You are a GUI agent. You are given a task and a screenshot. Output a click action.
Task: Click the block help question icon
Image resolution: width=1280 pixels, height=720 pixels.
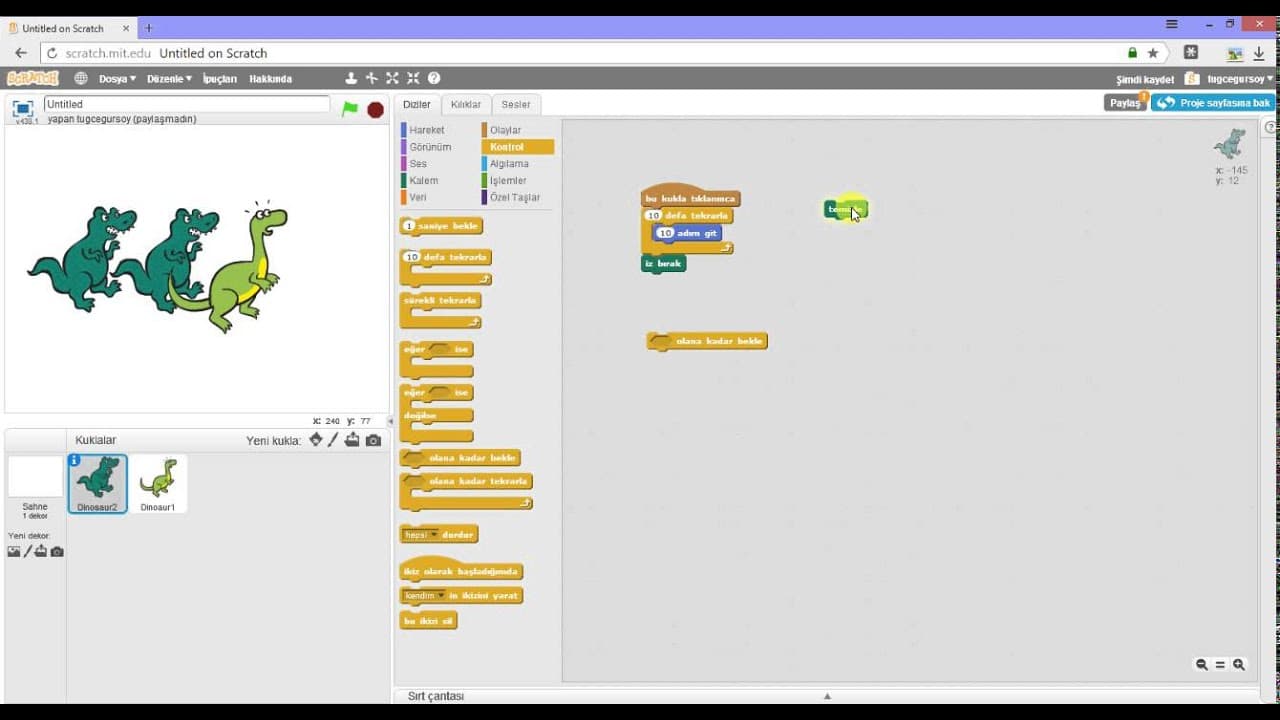434,78
